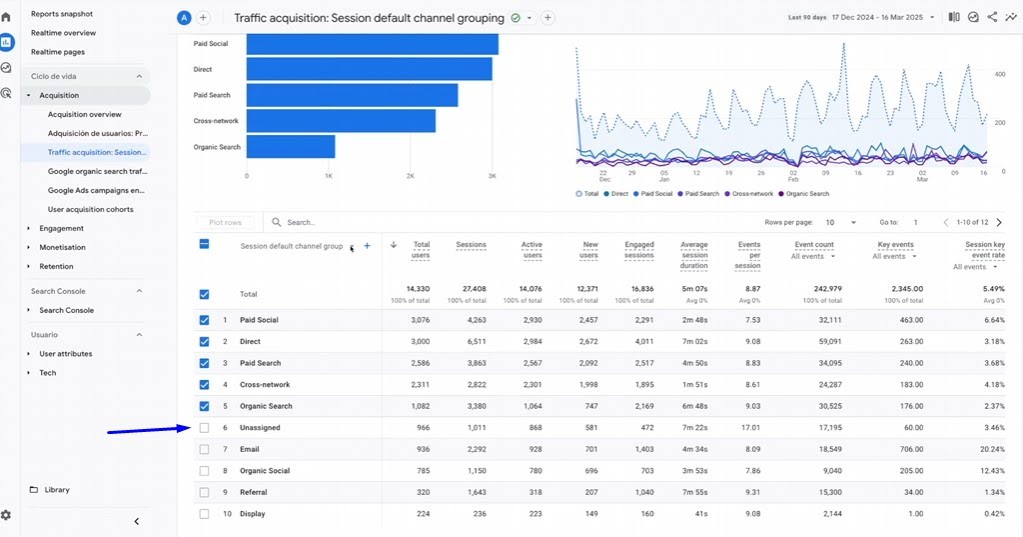Sort by the Engaged sessions column header

tap(639, 250)
